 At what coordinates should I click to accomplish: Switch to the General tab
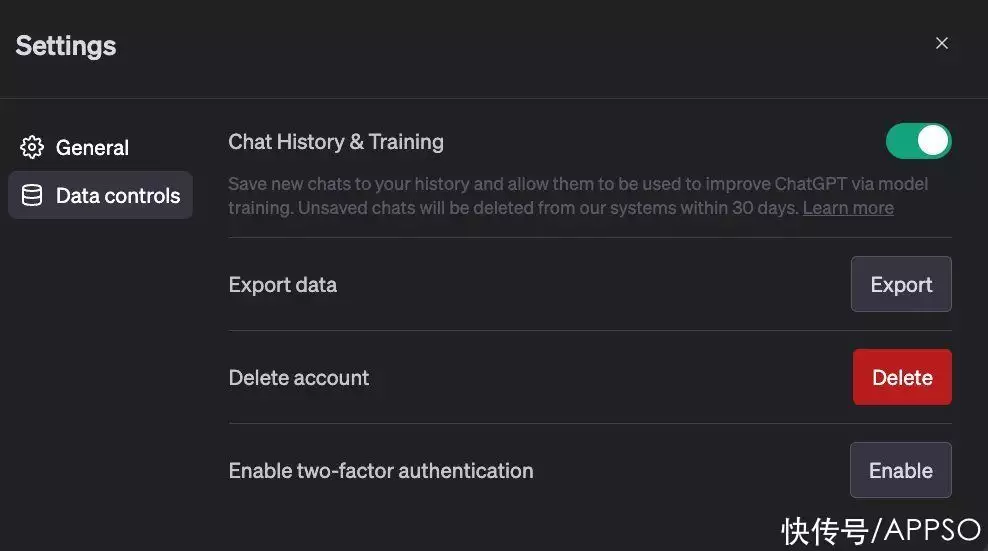92,148
